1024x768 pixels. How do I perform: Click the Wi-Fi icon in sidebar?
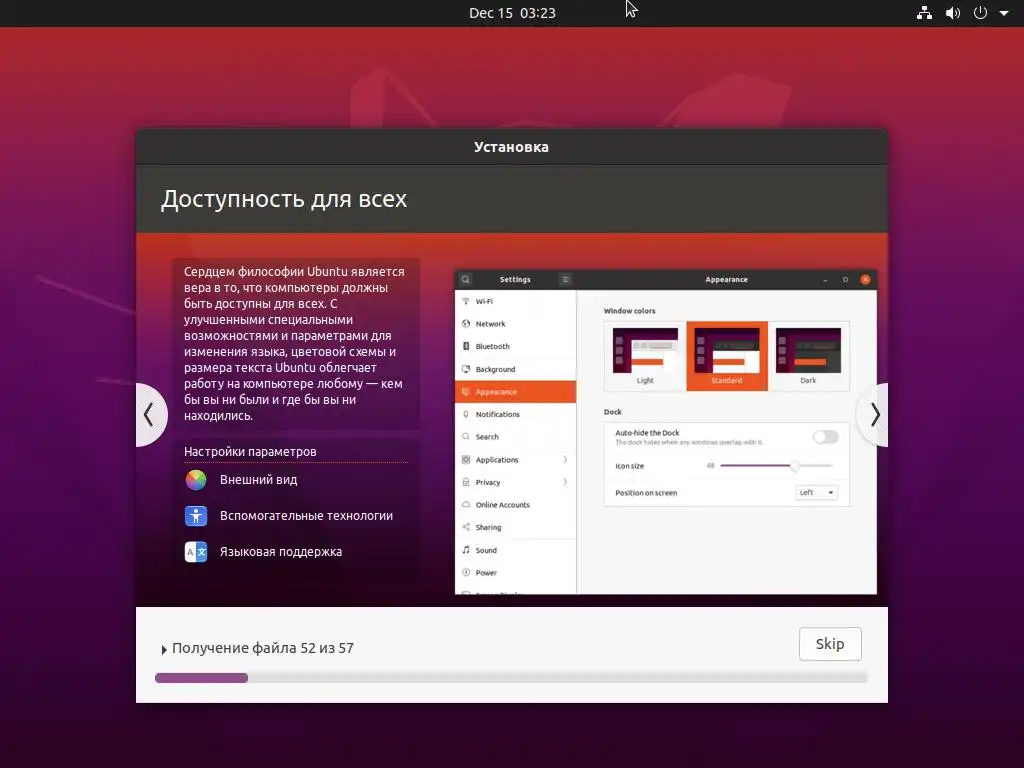click(x=466, y=301)
